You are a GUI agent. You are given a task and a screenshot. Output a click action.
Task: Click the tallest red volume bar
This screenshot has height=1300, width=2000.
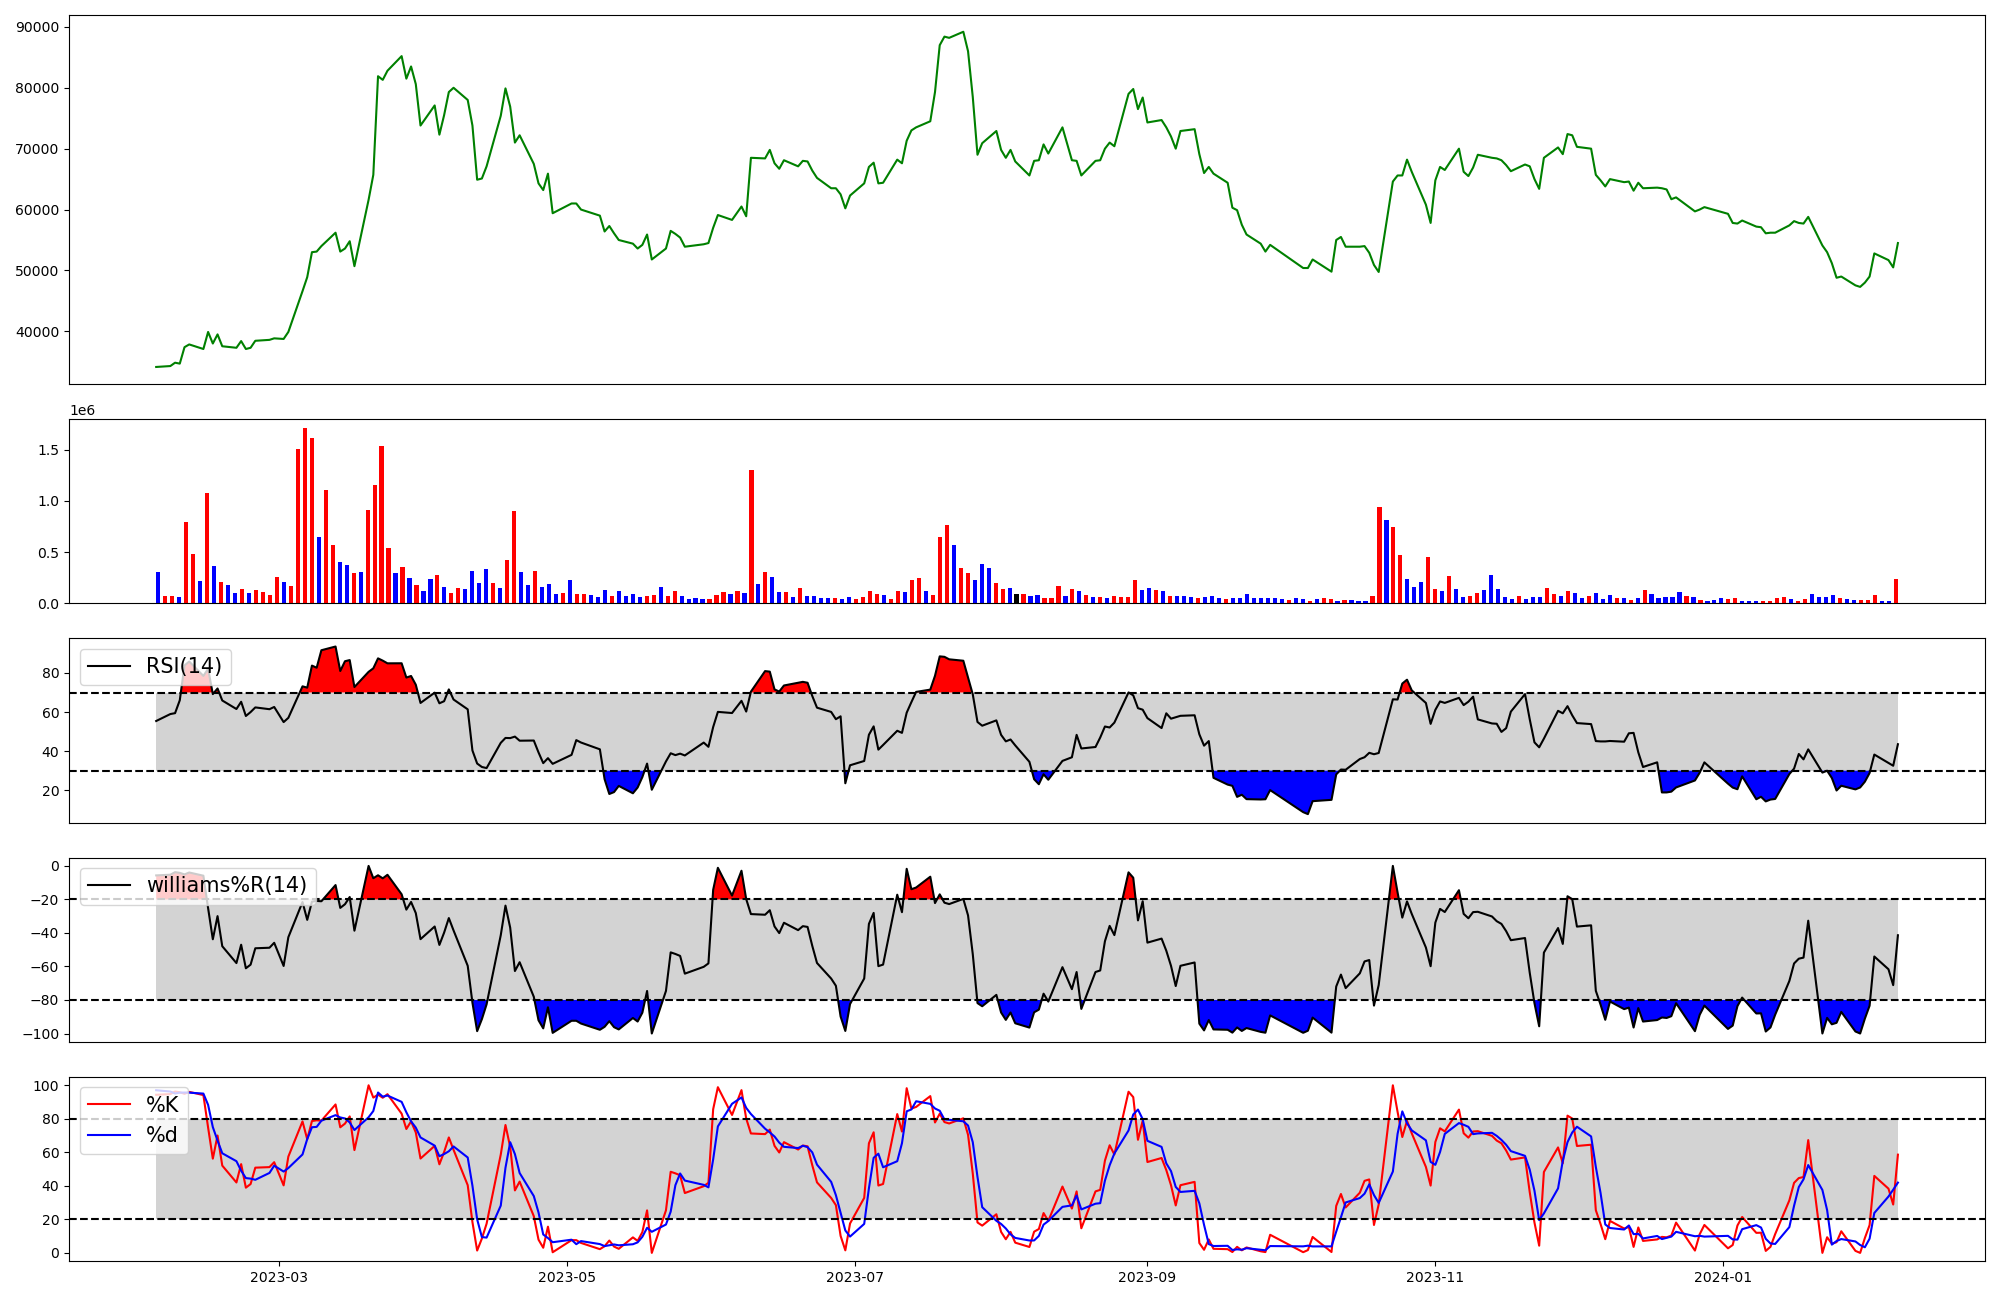pyautogui.click(x=305, y=515)
